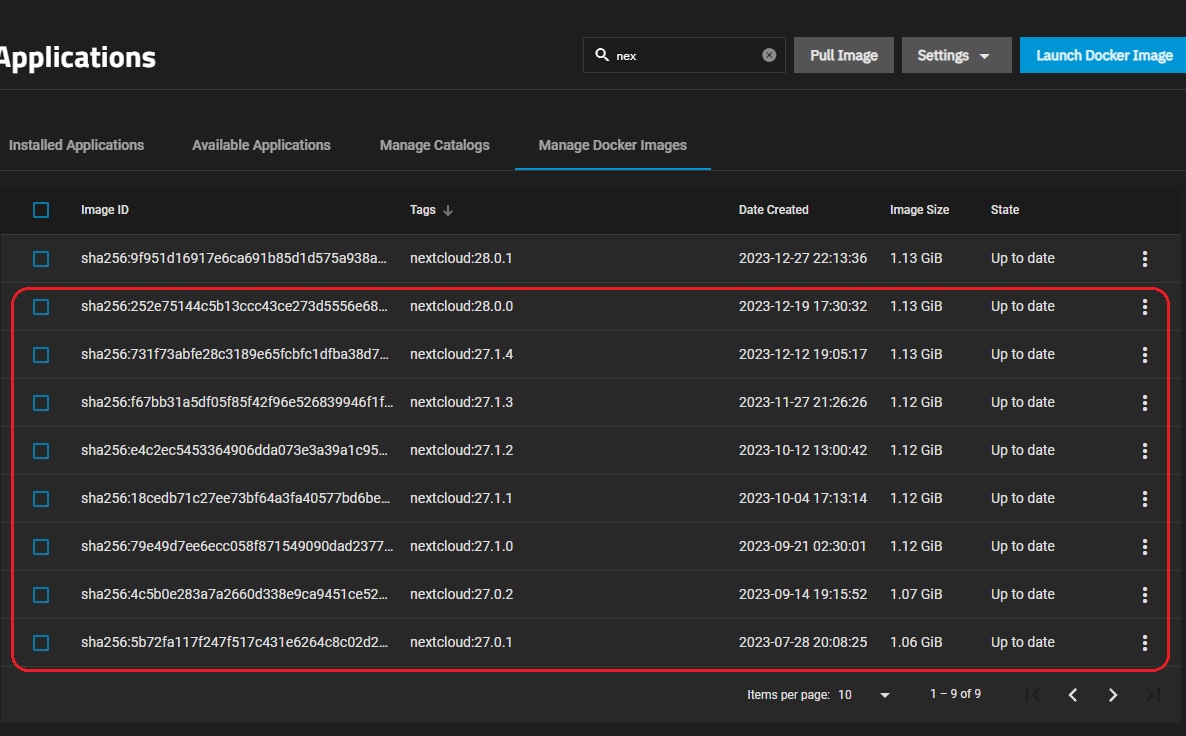Image resolution: width=1186 pixels, height=736 pixels.
Task: Click the 1 – 9 of 9 range label
Action: 955,694
